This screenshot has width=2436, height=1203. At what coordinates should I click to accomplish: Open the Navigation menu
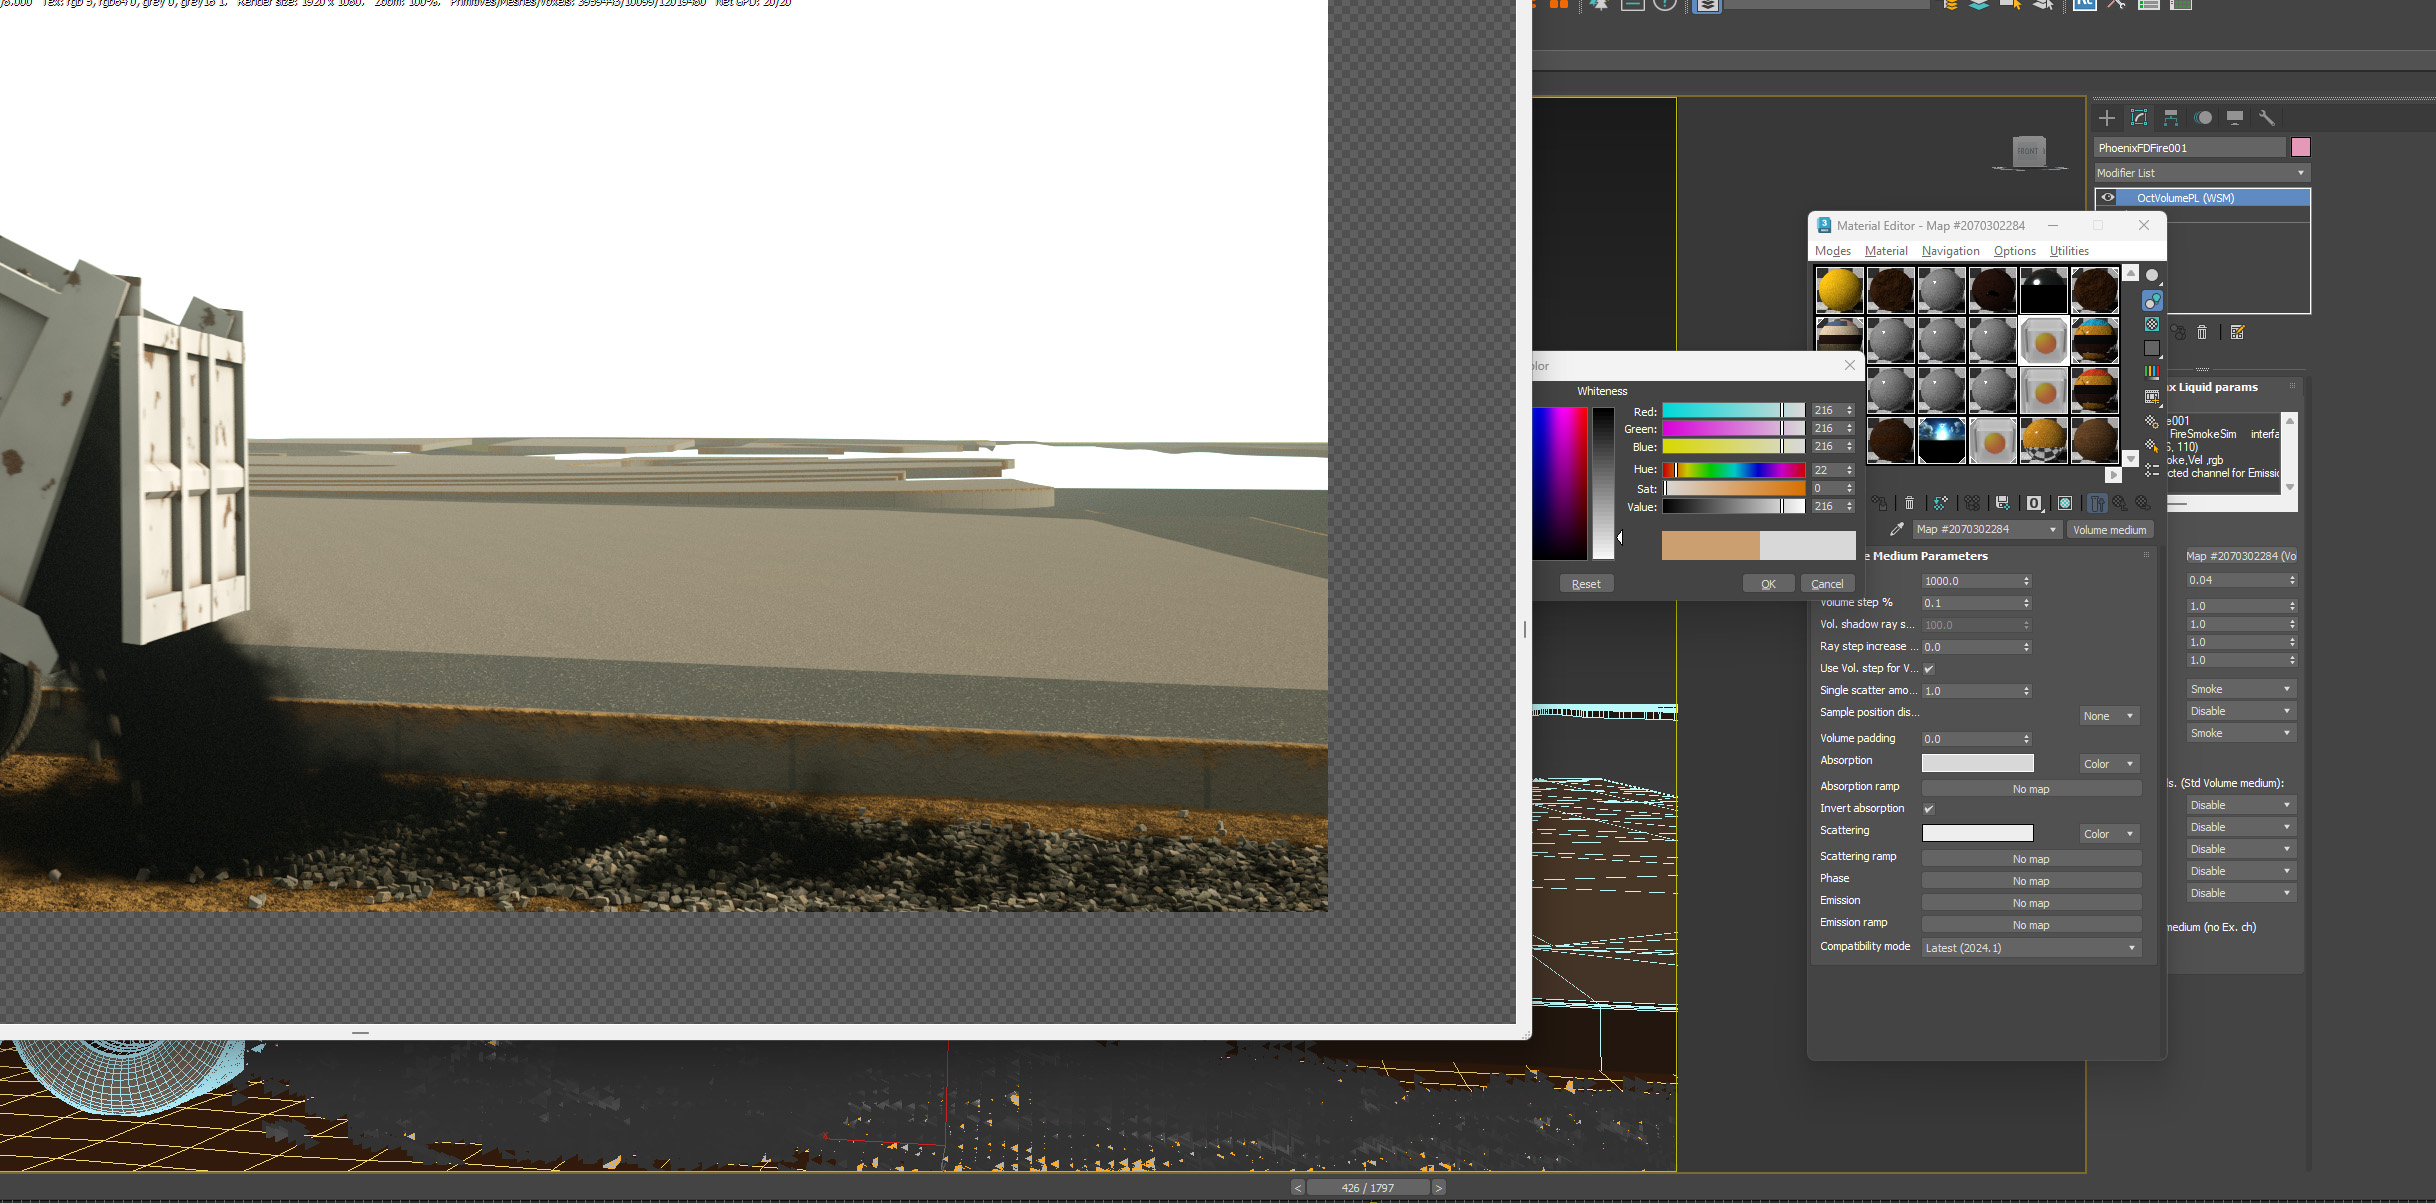click(x=1950, y=251)
